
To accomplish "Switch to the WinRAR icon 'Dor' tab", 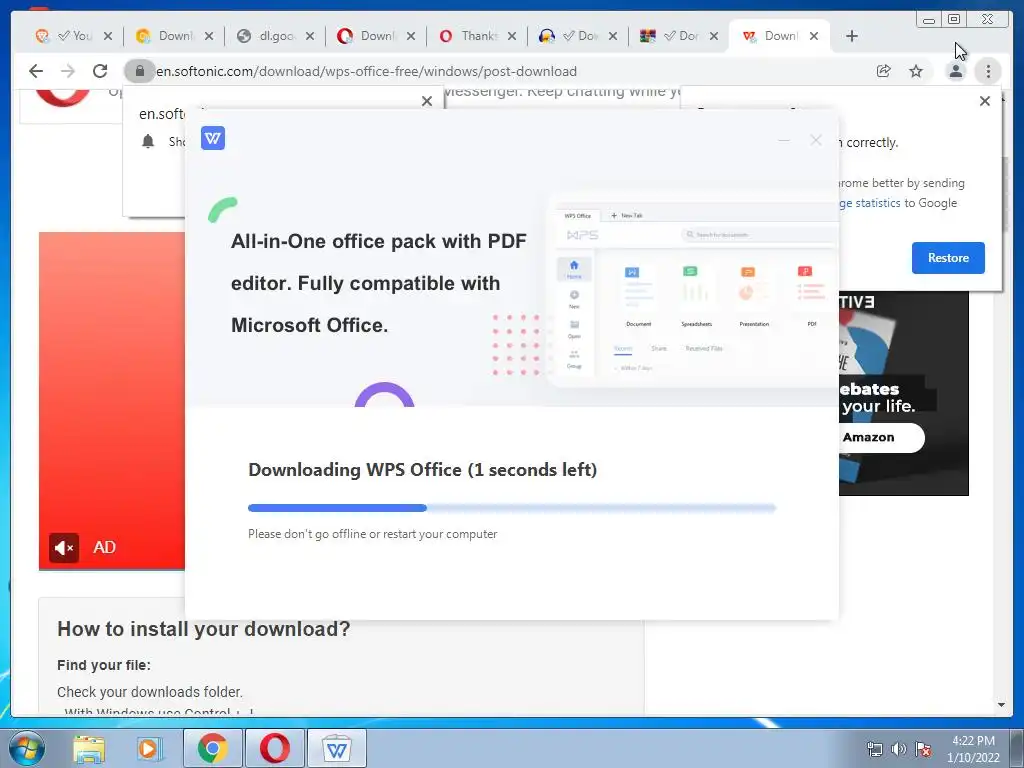I will pyautogui.click(x=677, y=36).
